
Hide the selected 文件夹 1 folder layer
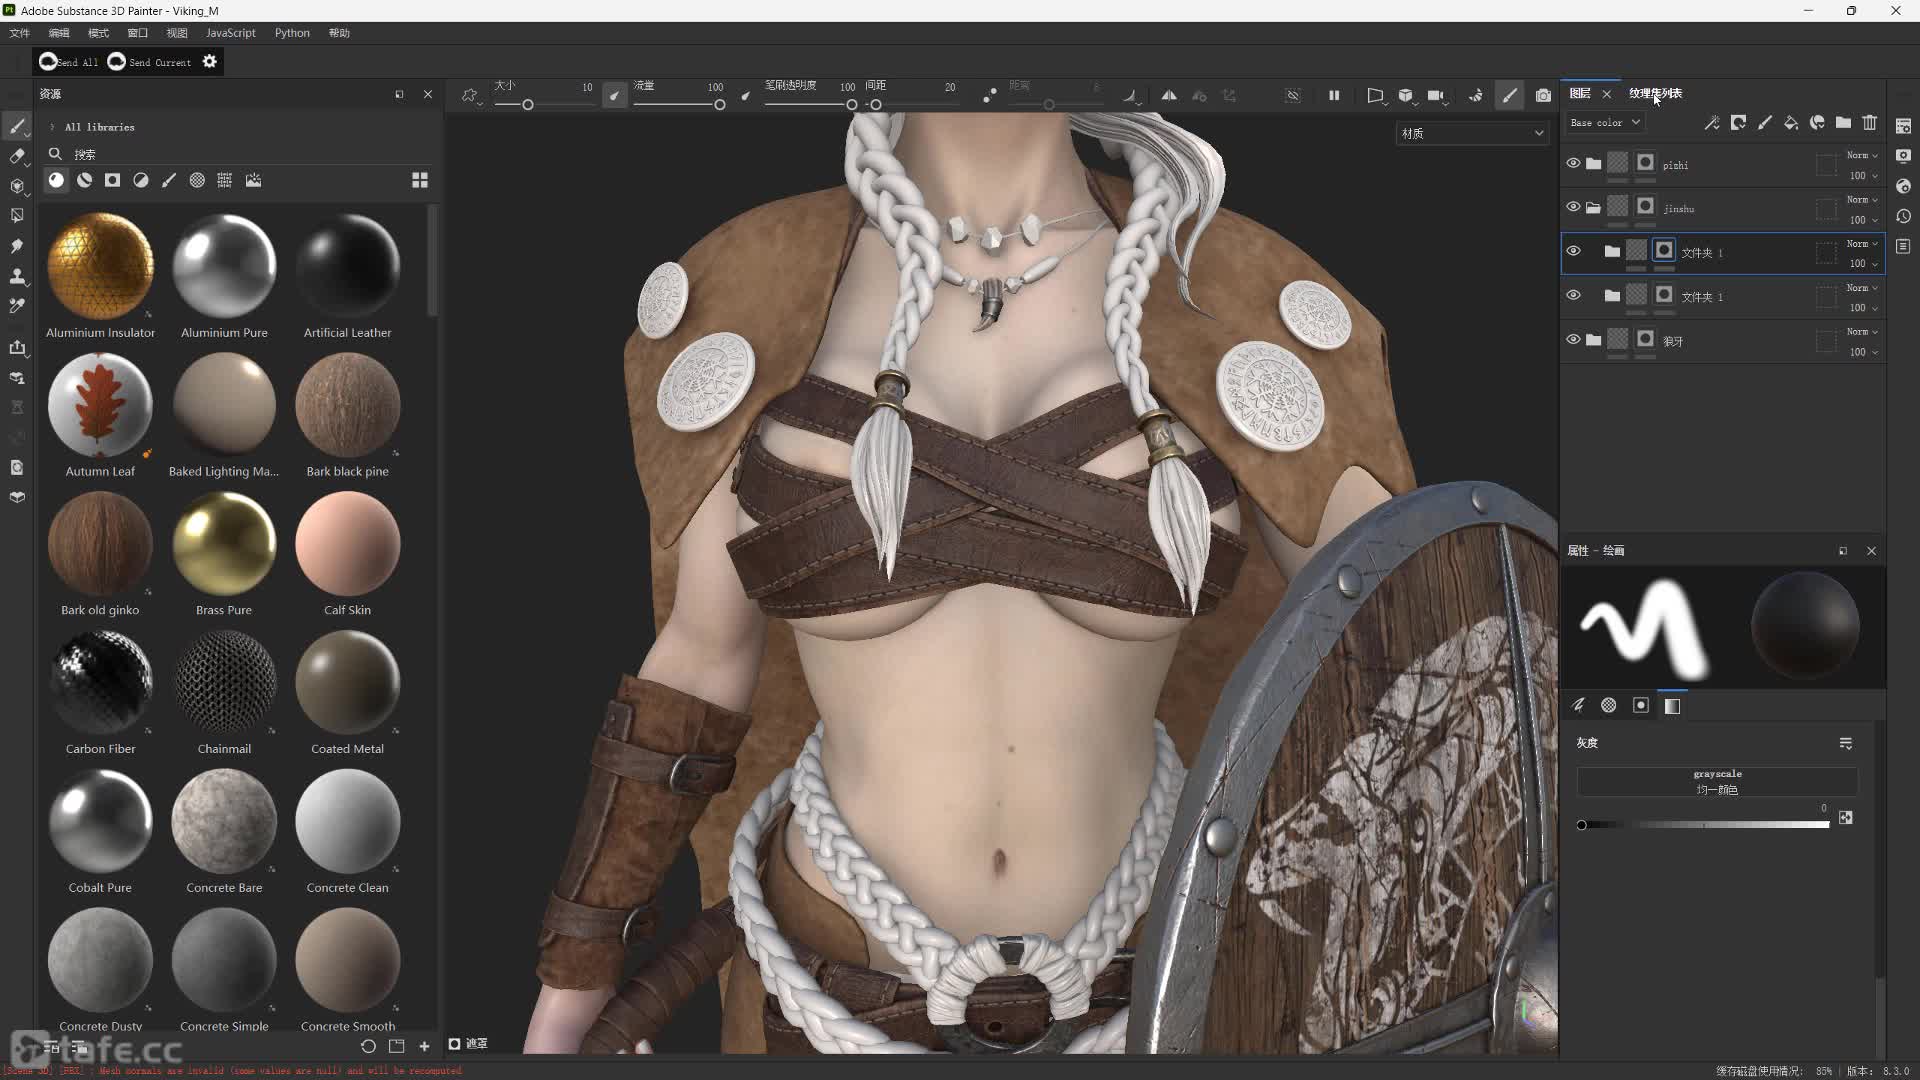(1573, 251)
